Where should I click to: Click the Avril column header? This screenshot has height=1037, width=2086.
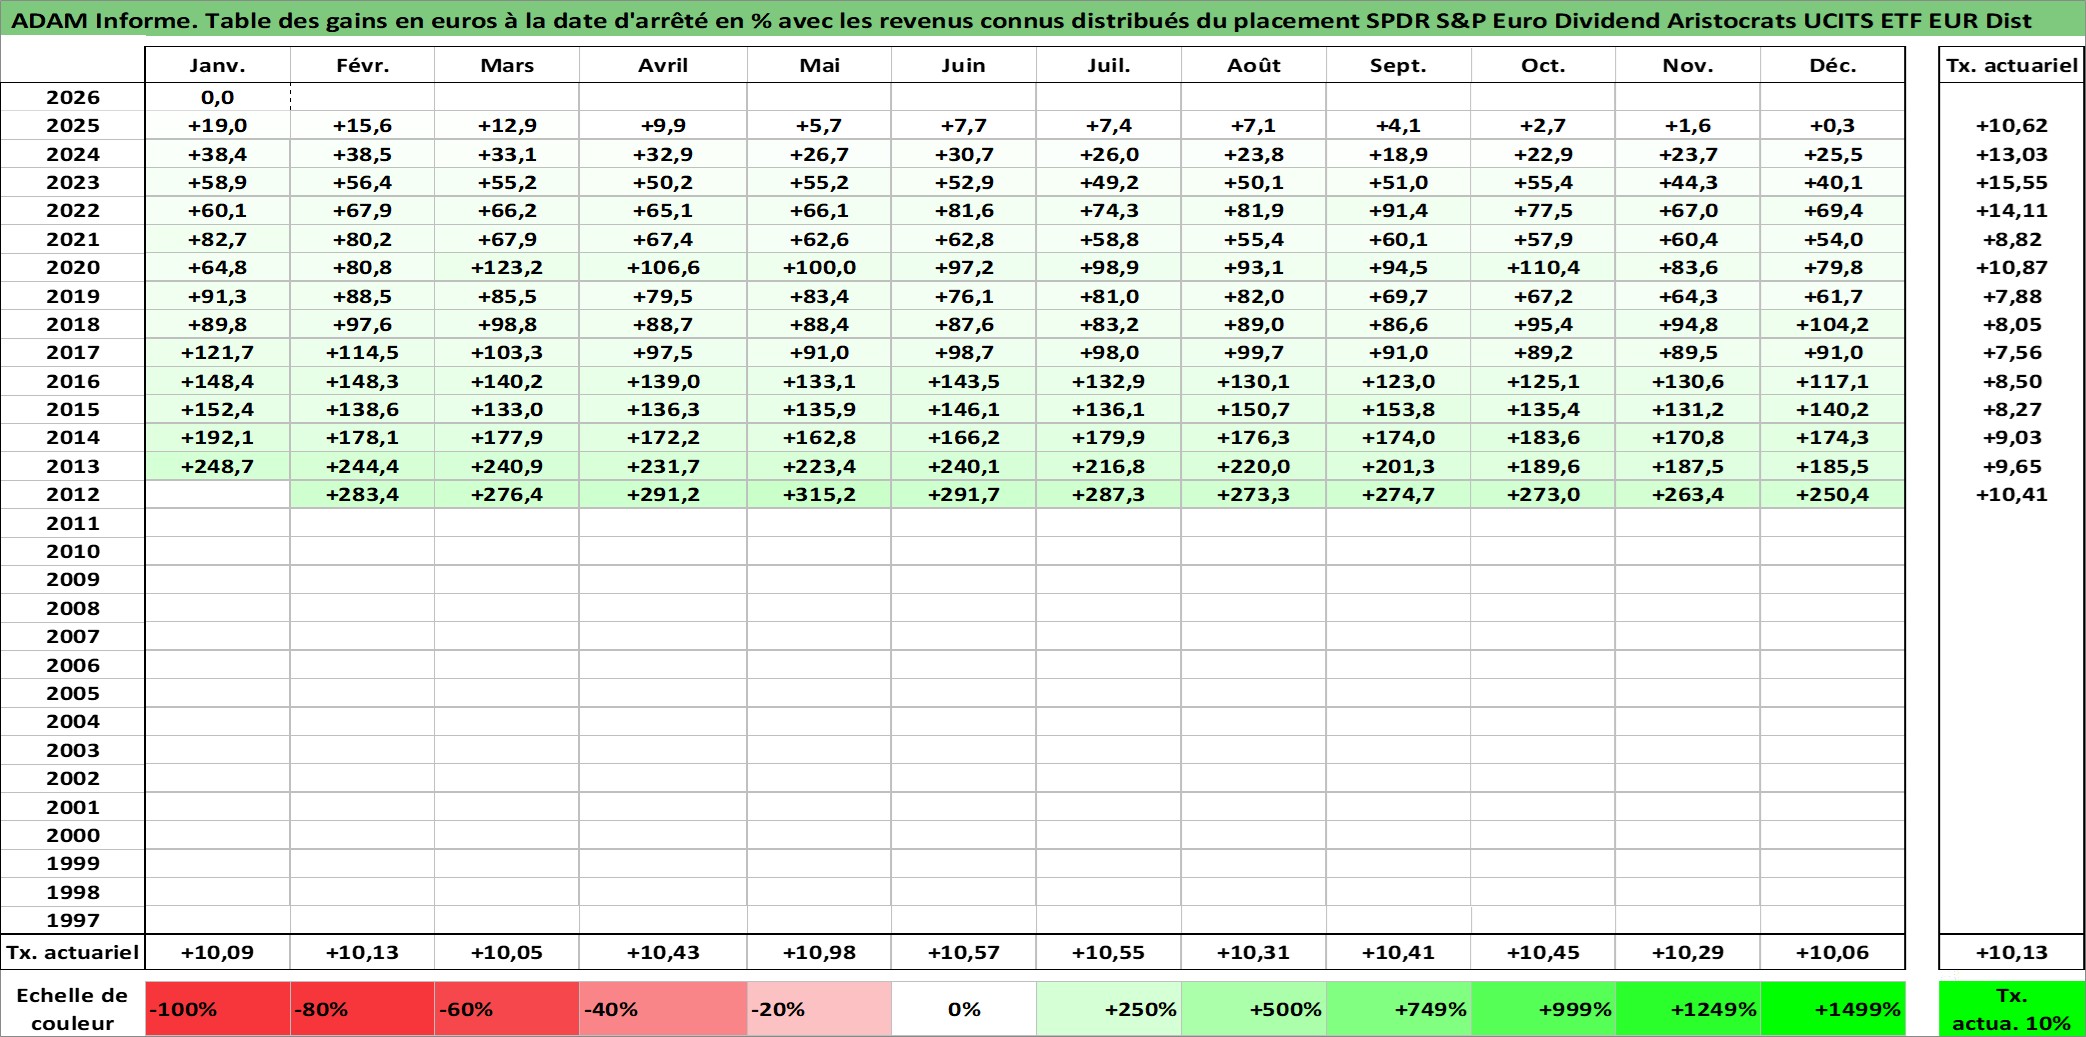[x=663, y=65]
